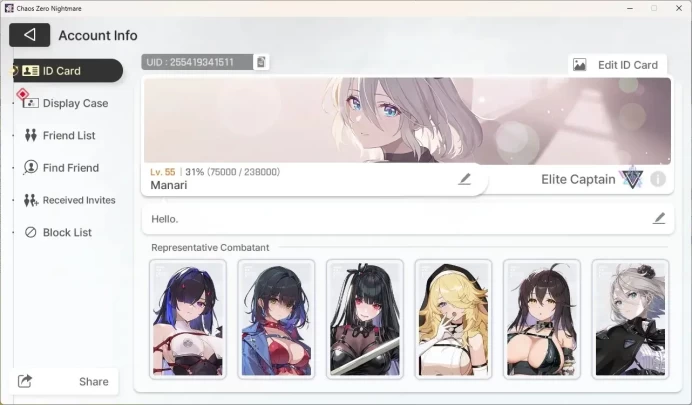Close the Chaos Zero Nightmare window

(679, 8)
